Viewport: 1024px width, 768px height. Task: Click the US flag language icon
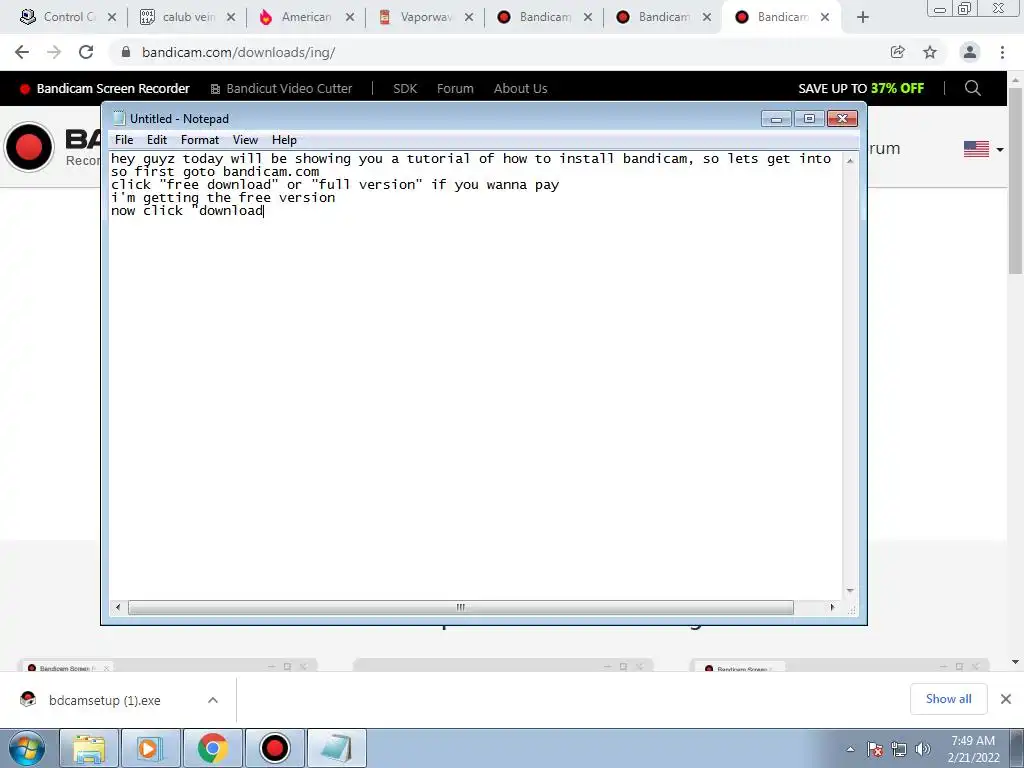tap(976, 149)
